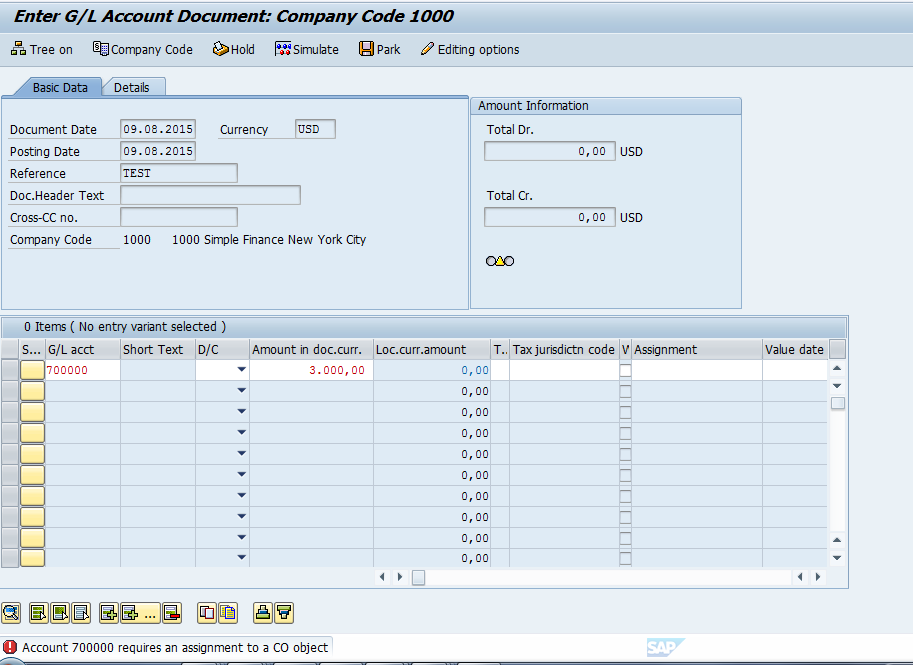The width and height of the screenshot is (913, 665).
Task: Open the D/C dropdown in the third row
Action: tap(242, 412)
